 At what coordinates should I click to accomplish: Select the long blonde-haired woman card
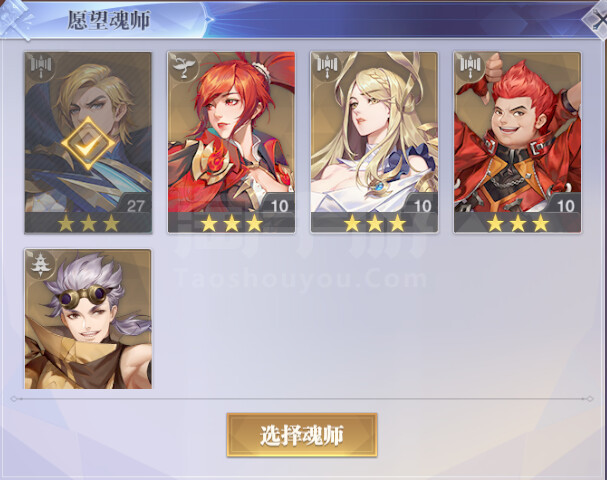374,142
